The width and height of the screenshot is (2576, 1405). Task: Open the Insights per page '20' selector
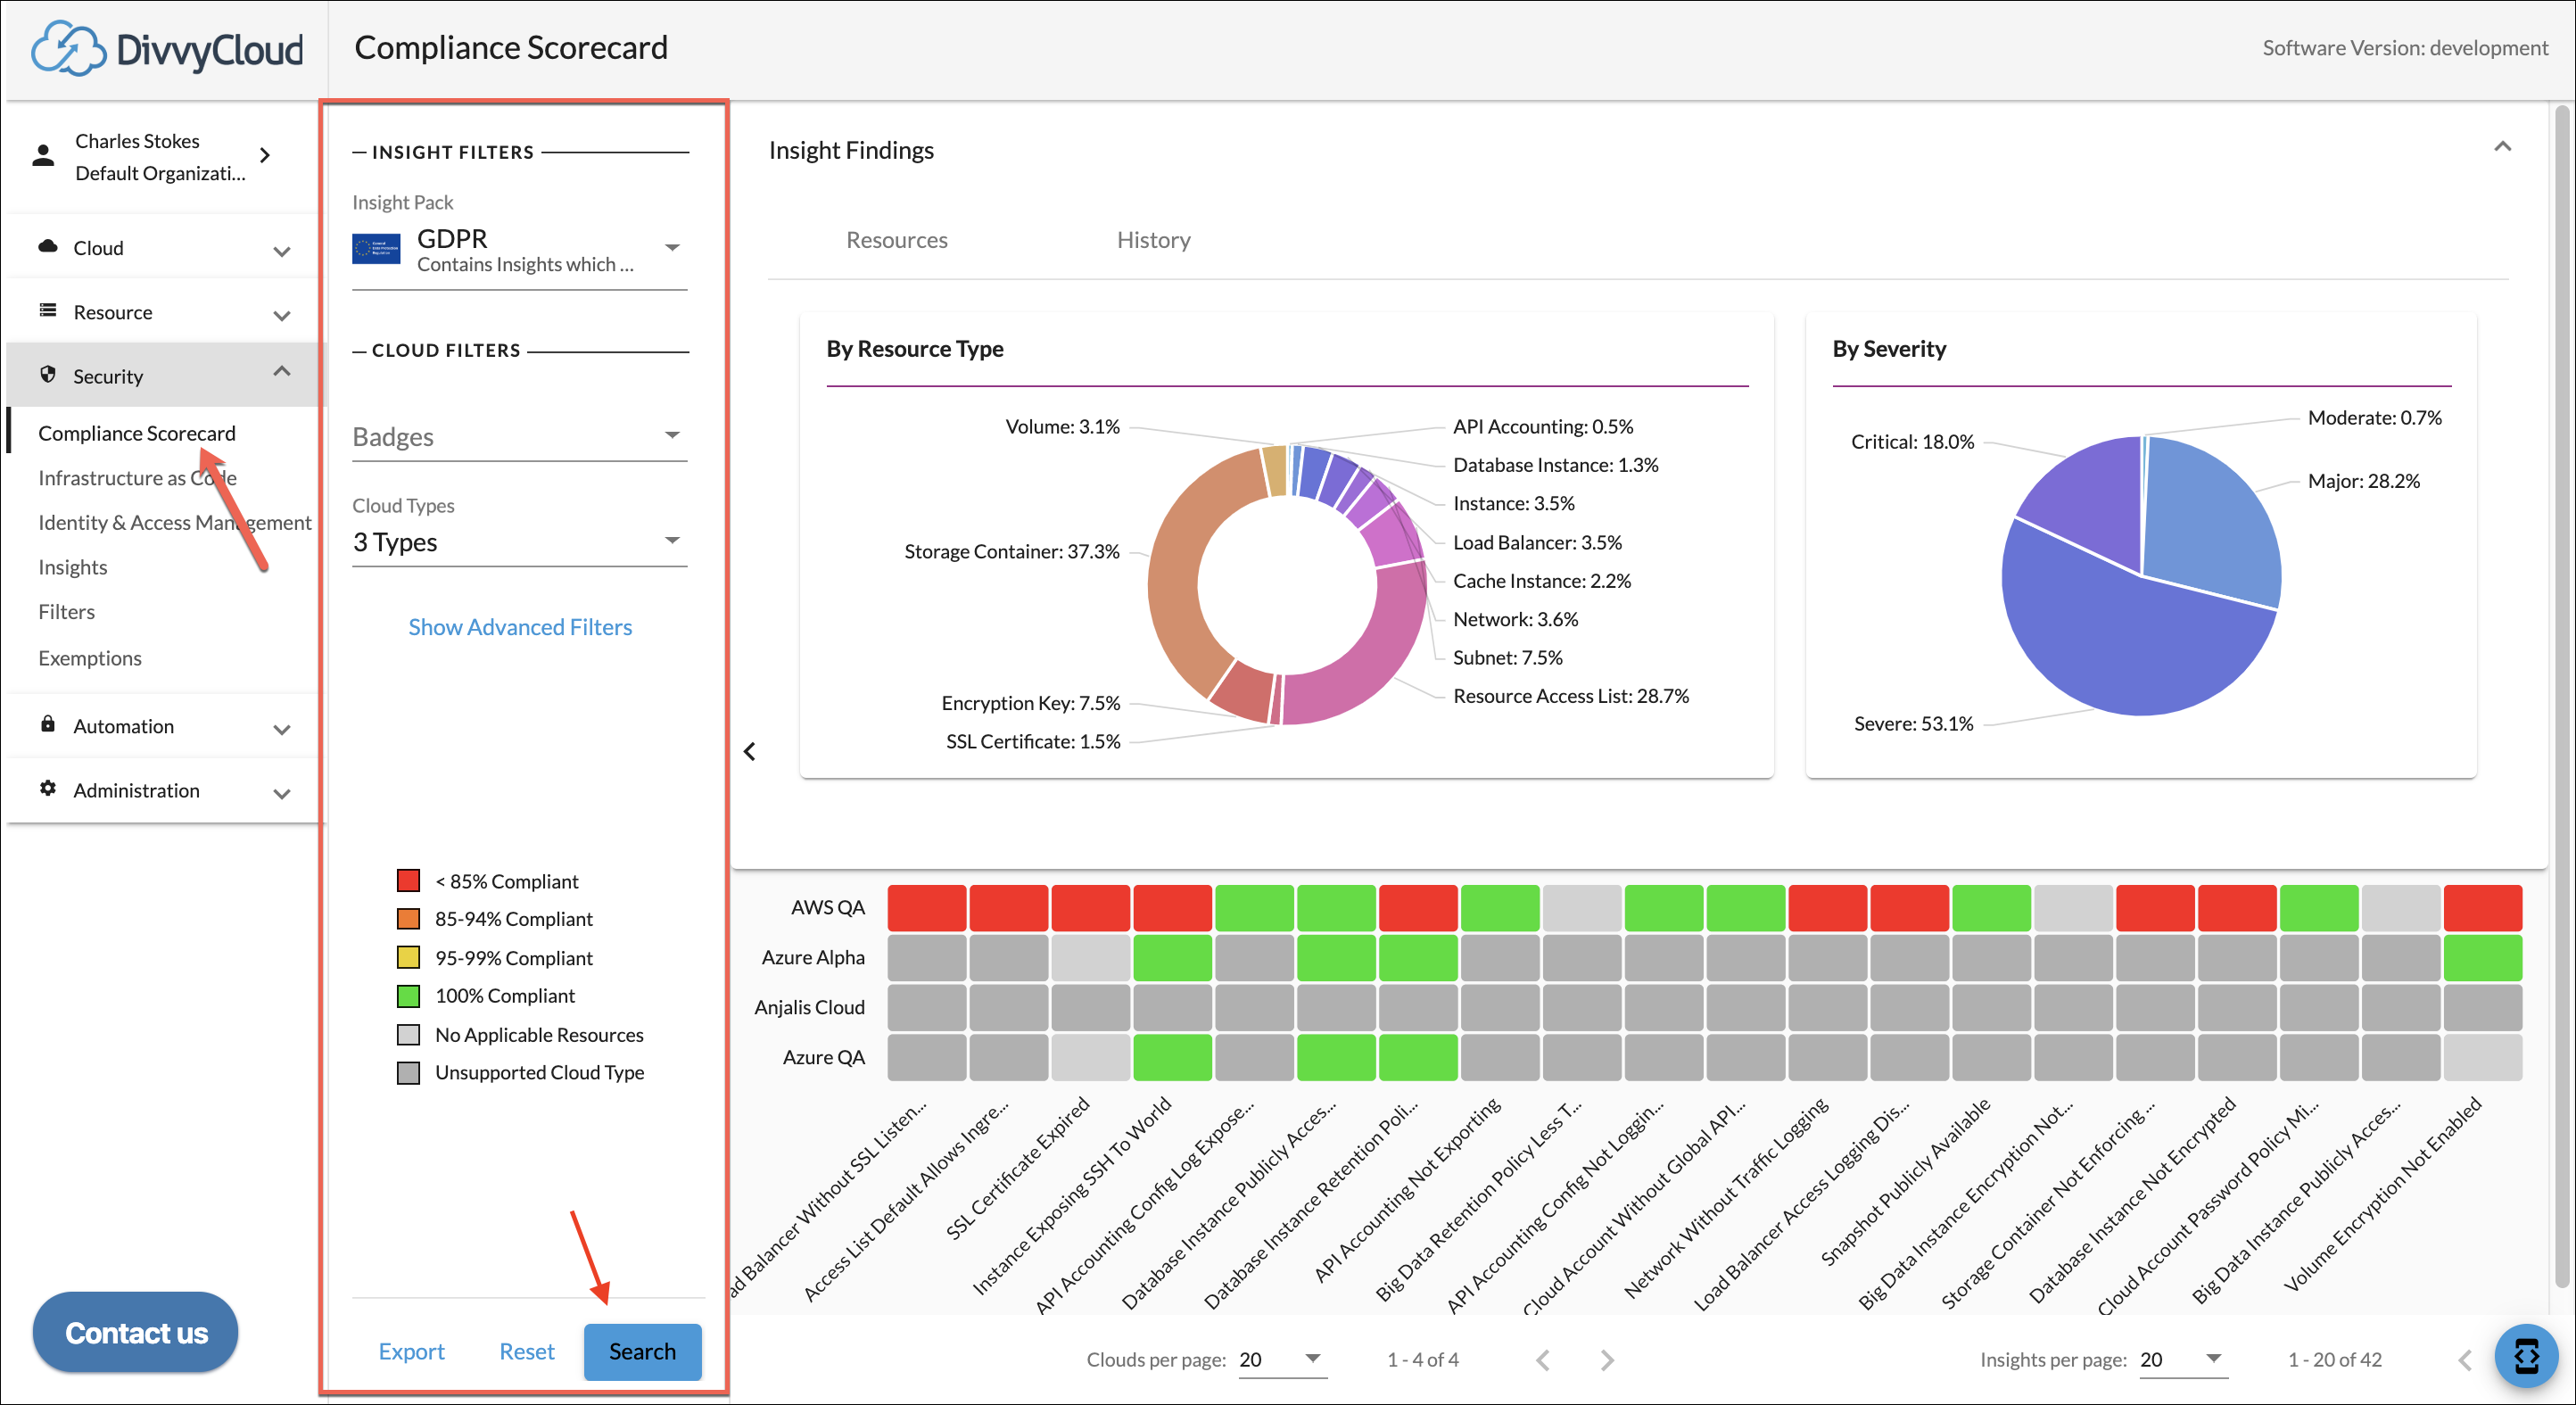pyautogui.click(x=2183, y=1359)
